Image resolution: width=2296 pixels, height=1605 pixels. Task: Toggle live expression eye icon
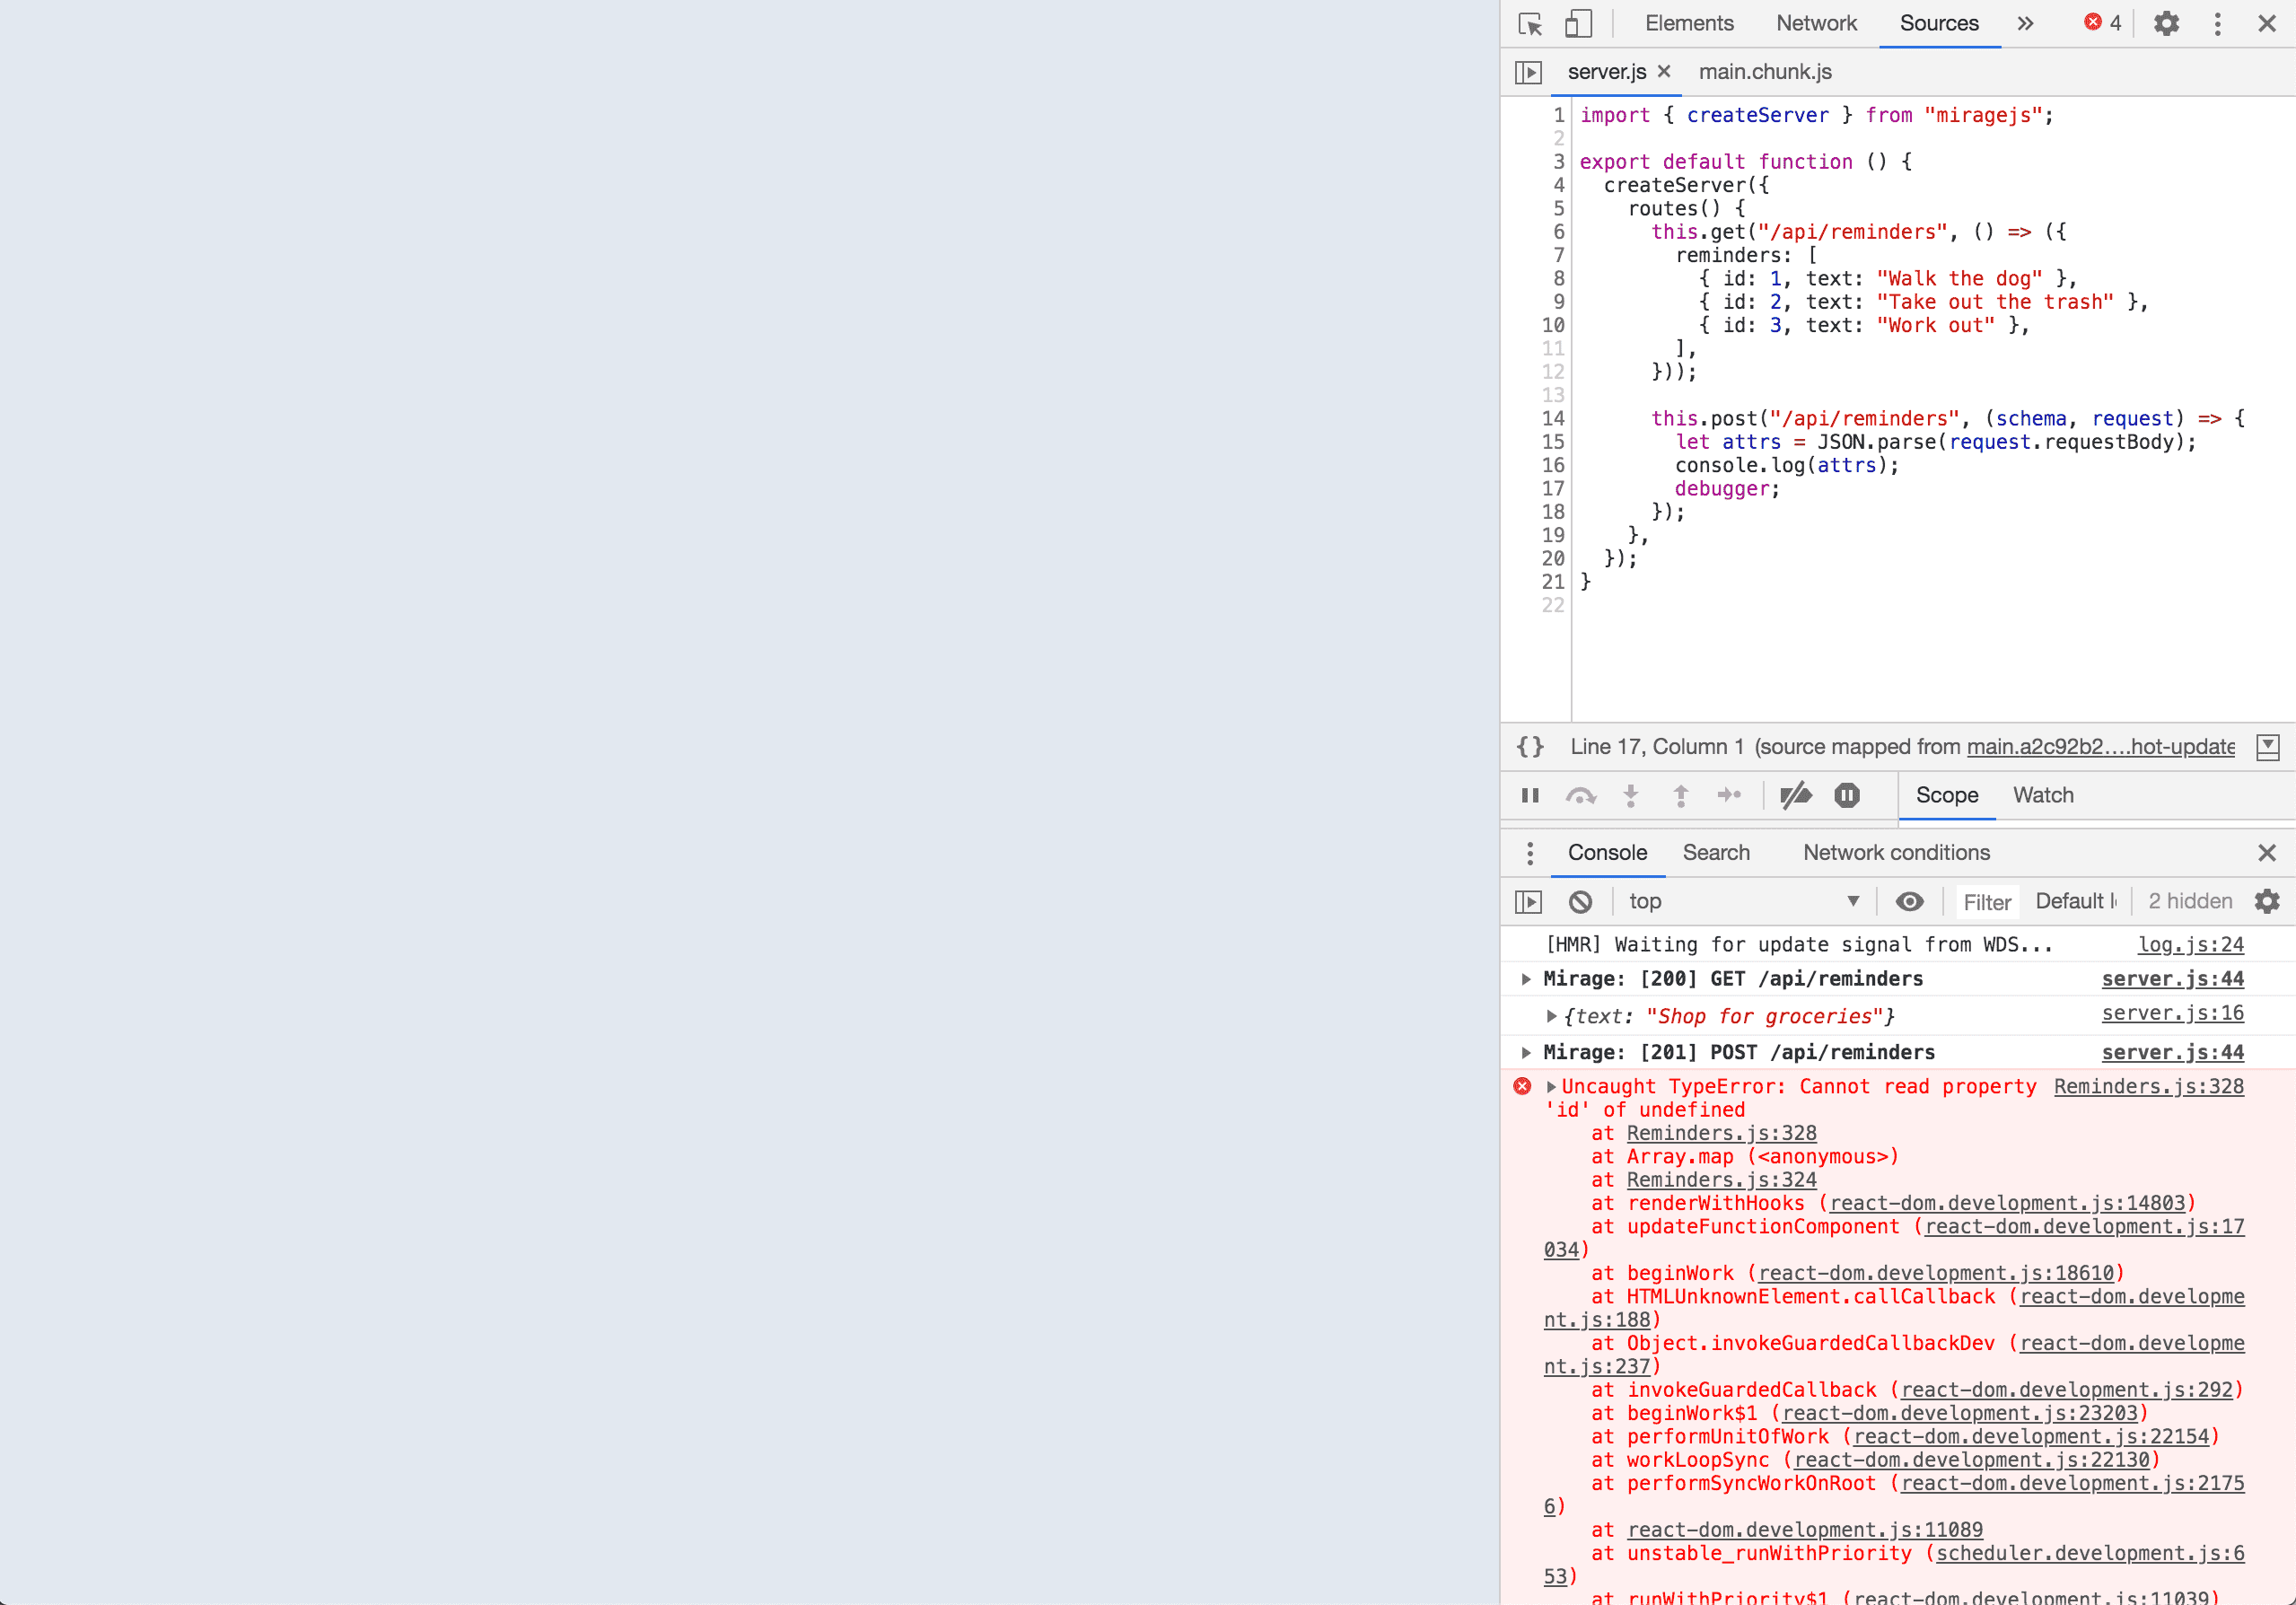1909,902
